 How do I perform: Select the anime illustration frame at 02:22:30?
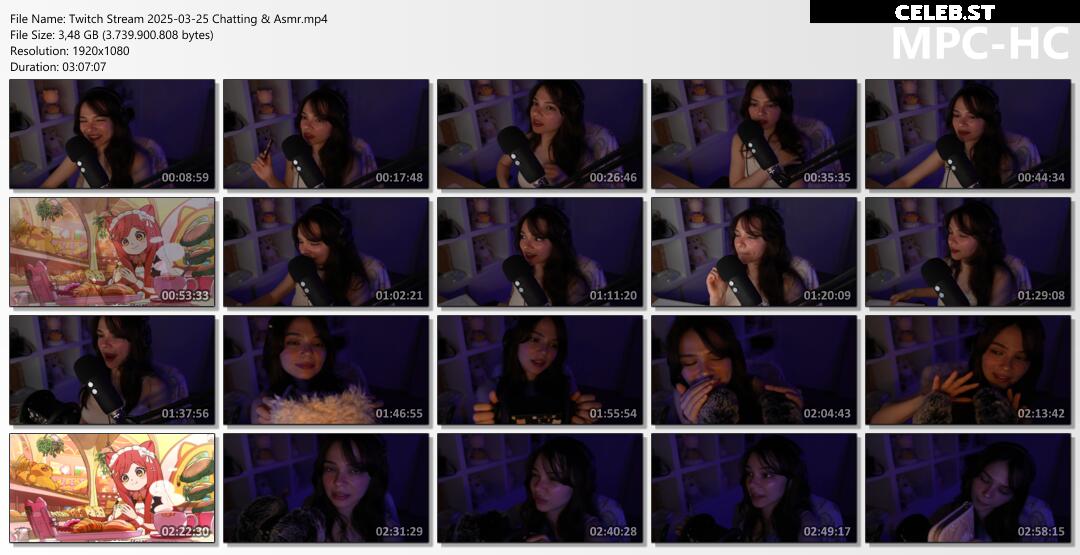point(112,488)
